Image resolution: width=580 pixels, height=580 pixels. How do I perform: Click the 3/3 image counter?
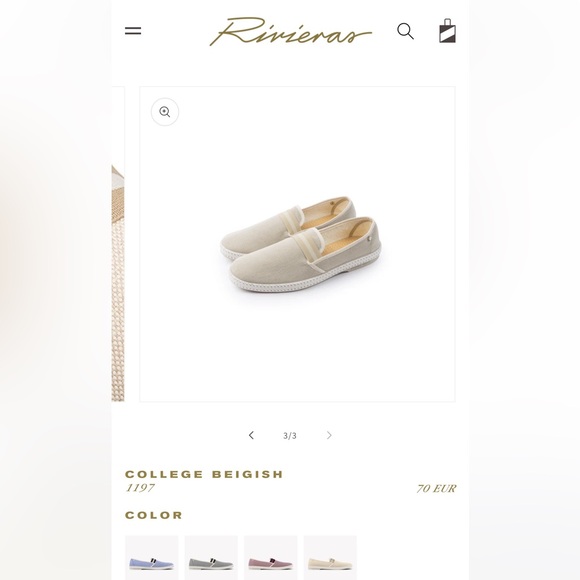coord(290,436)
